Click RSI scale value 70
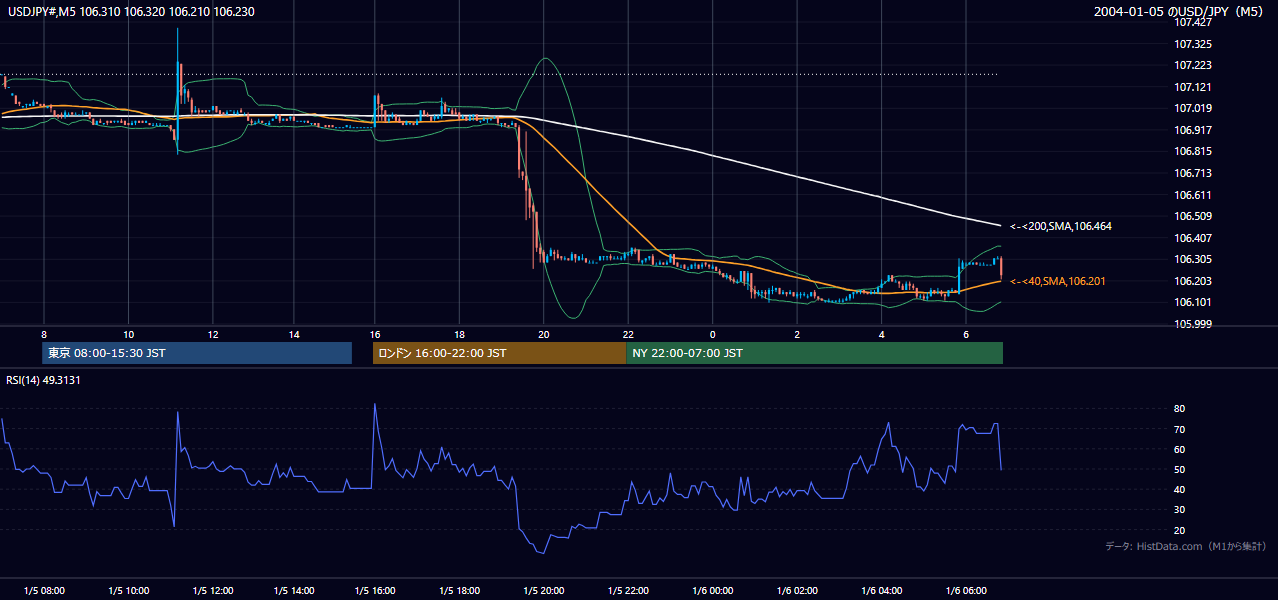This screenshot has height=600, width=1278. (x=1180, y=429)
